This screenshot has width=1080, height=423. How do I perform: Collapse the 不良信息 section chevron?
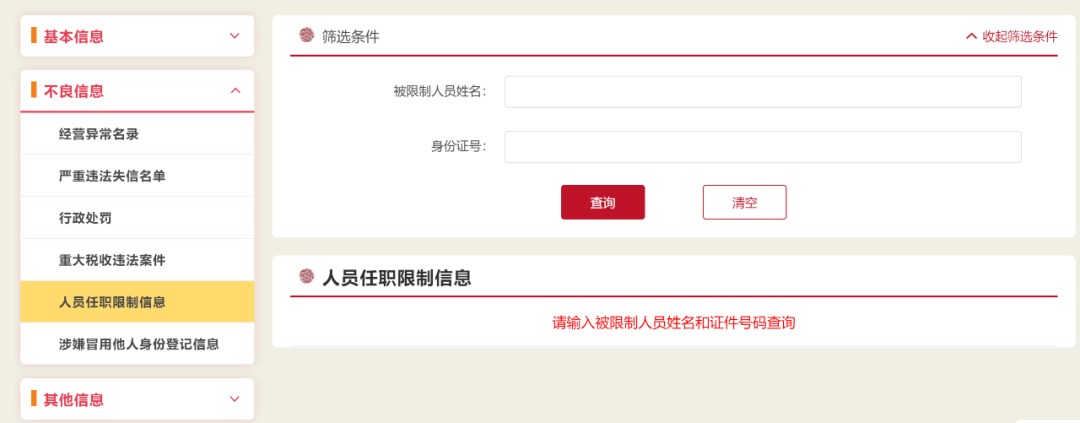pos(235,90)
